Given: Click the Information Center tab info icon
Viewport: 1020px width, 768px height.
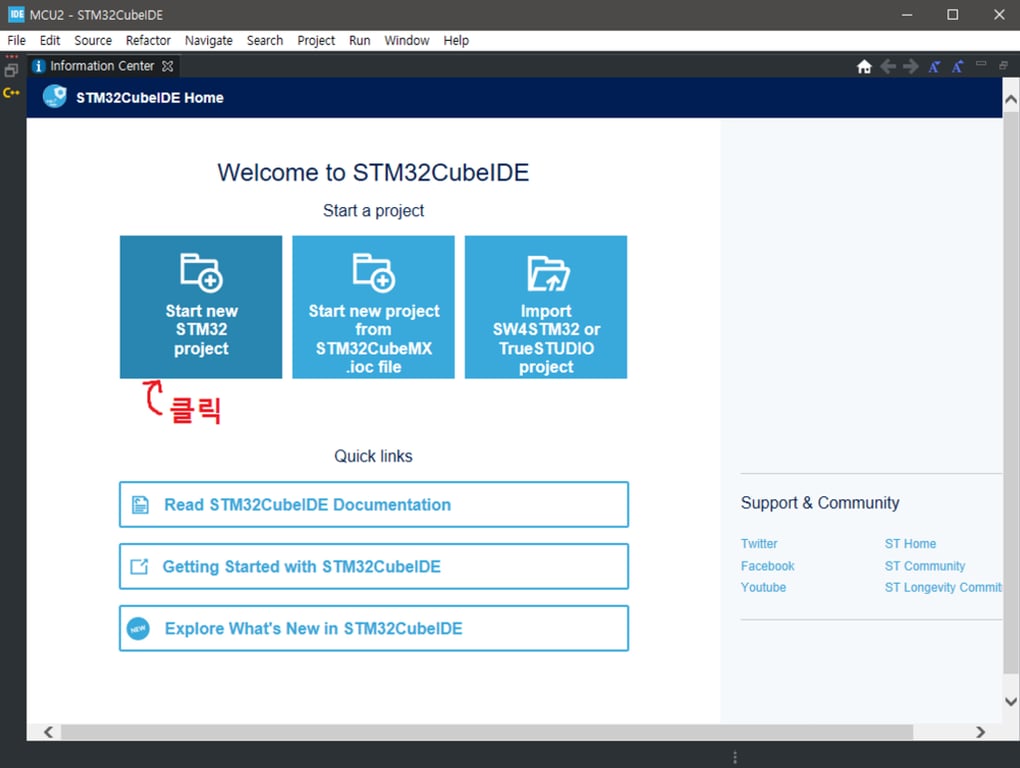Looking at the screenshot, I should point(38,66).
